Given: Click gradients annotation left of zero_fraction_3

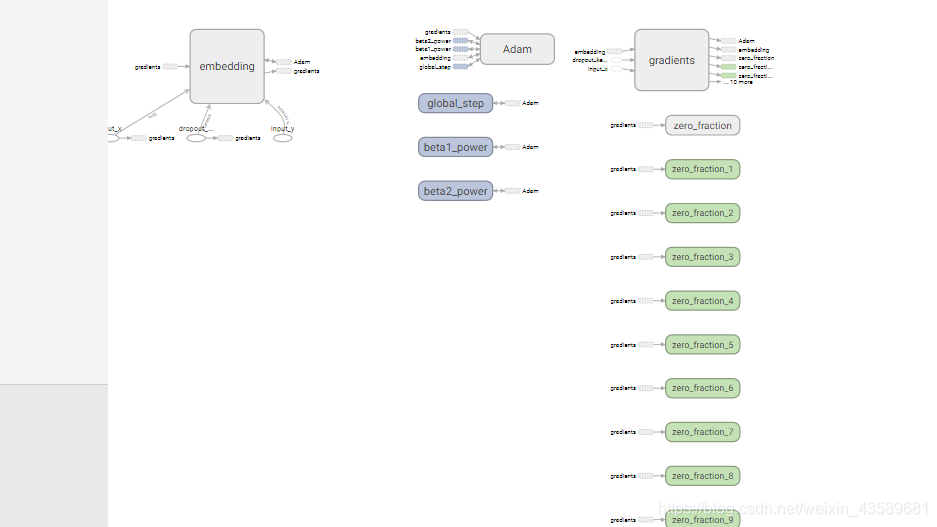Looking at the screenshot, I should [x=623, y=257].
